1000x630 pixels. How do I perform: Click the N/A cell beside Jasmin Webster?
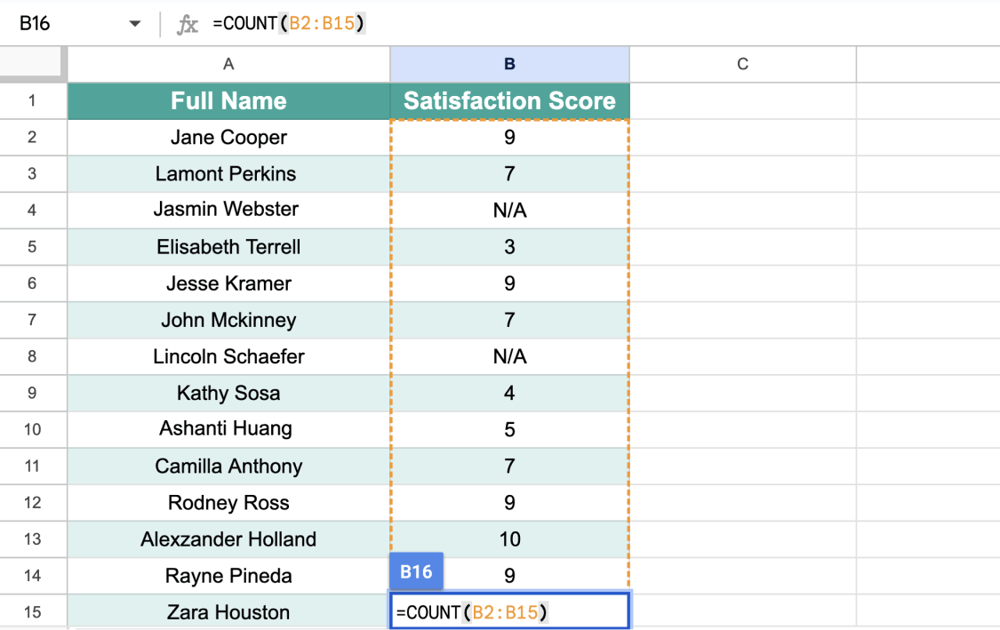[509, 210]
